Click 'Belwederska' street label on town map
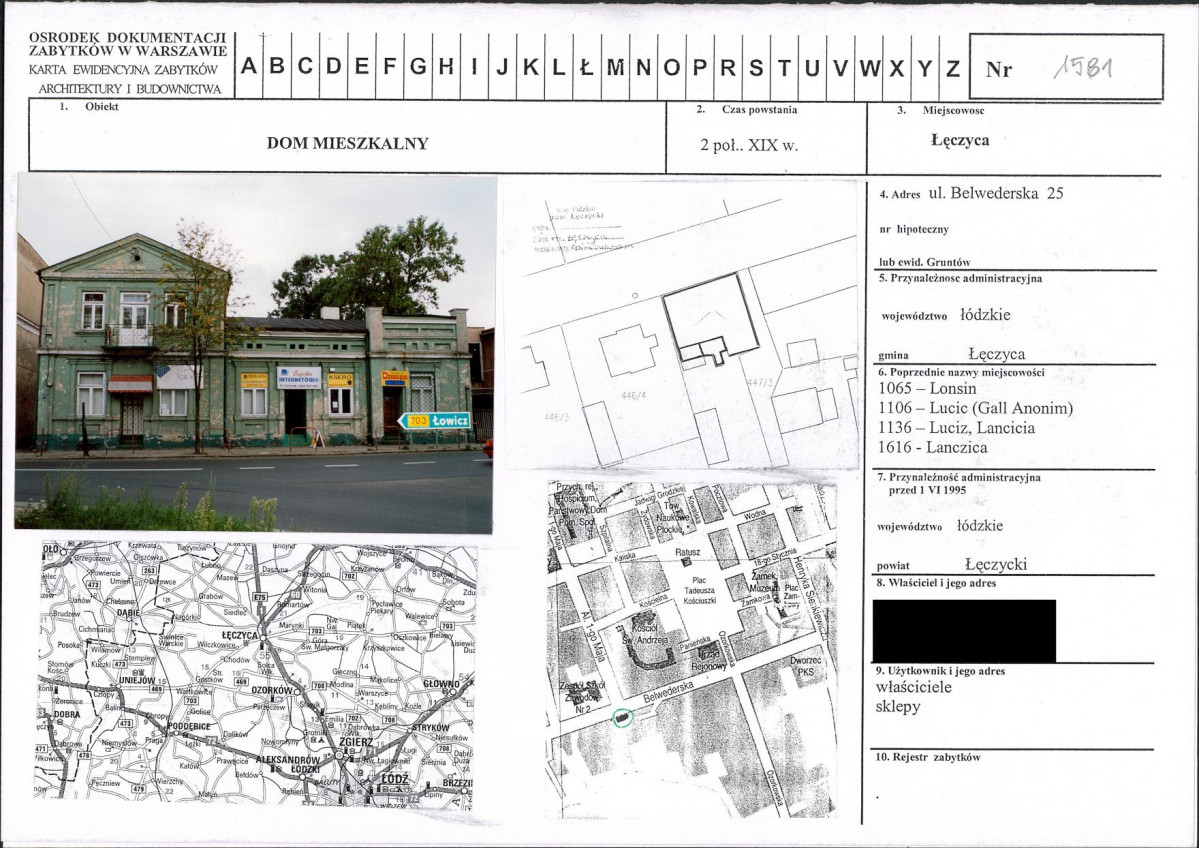 click(x=668, y=694)
